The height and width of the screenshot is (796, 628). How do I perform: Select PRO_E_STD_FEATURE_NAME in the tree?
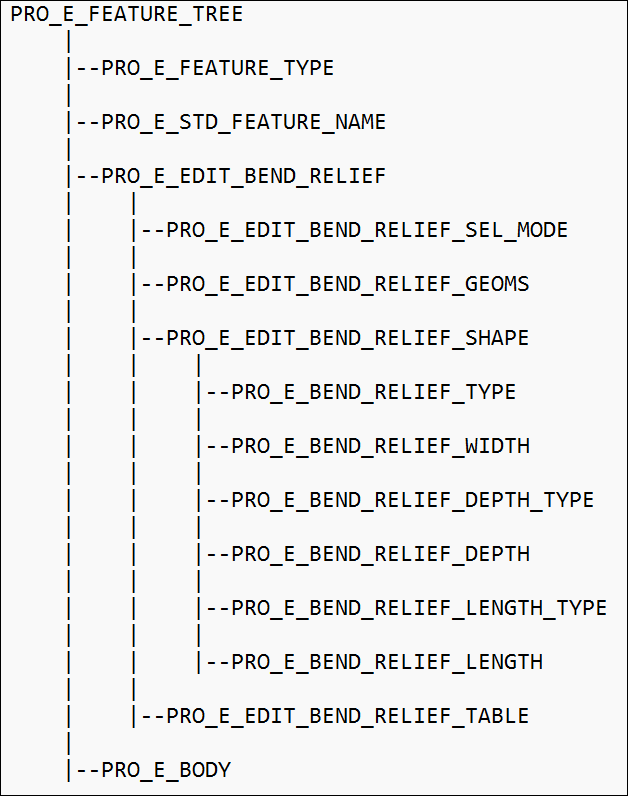click(x=243, y=123)
